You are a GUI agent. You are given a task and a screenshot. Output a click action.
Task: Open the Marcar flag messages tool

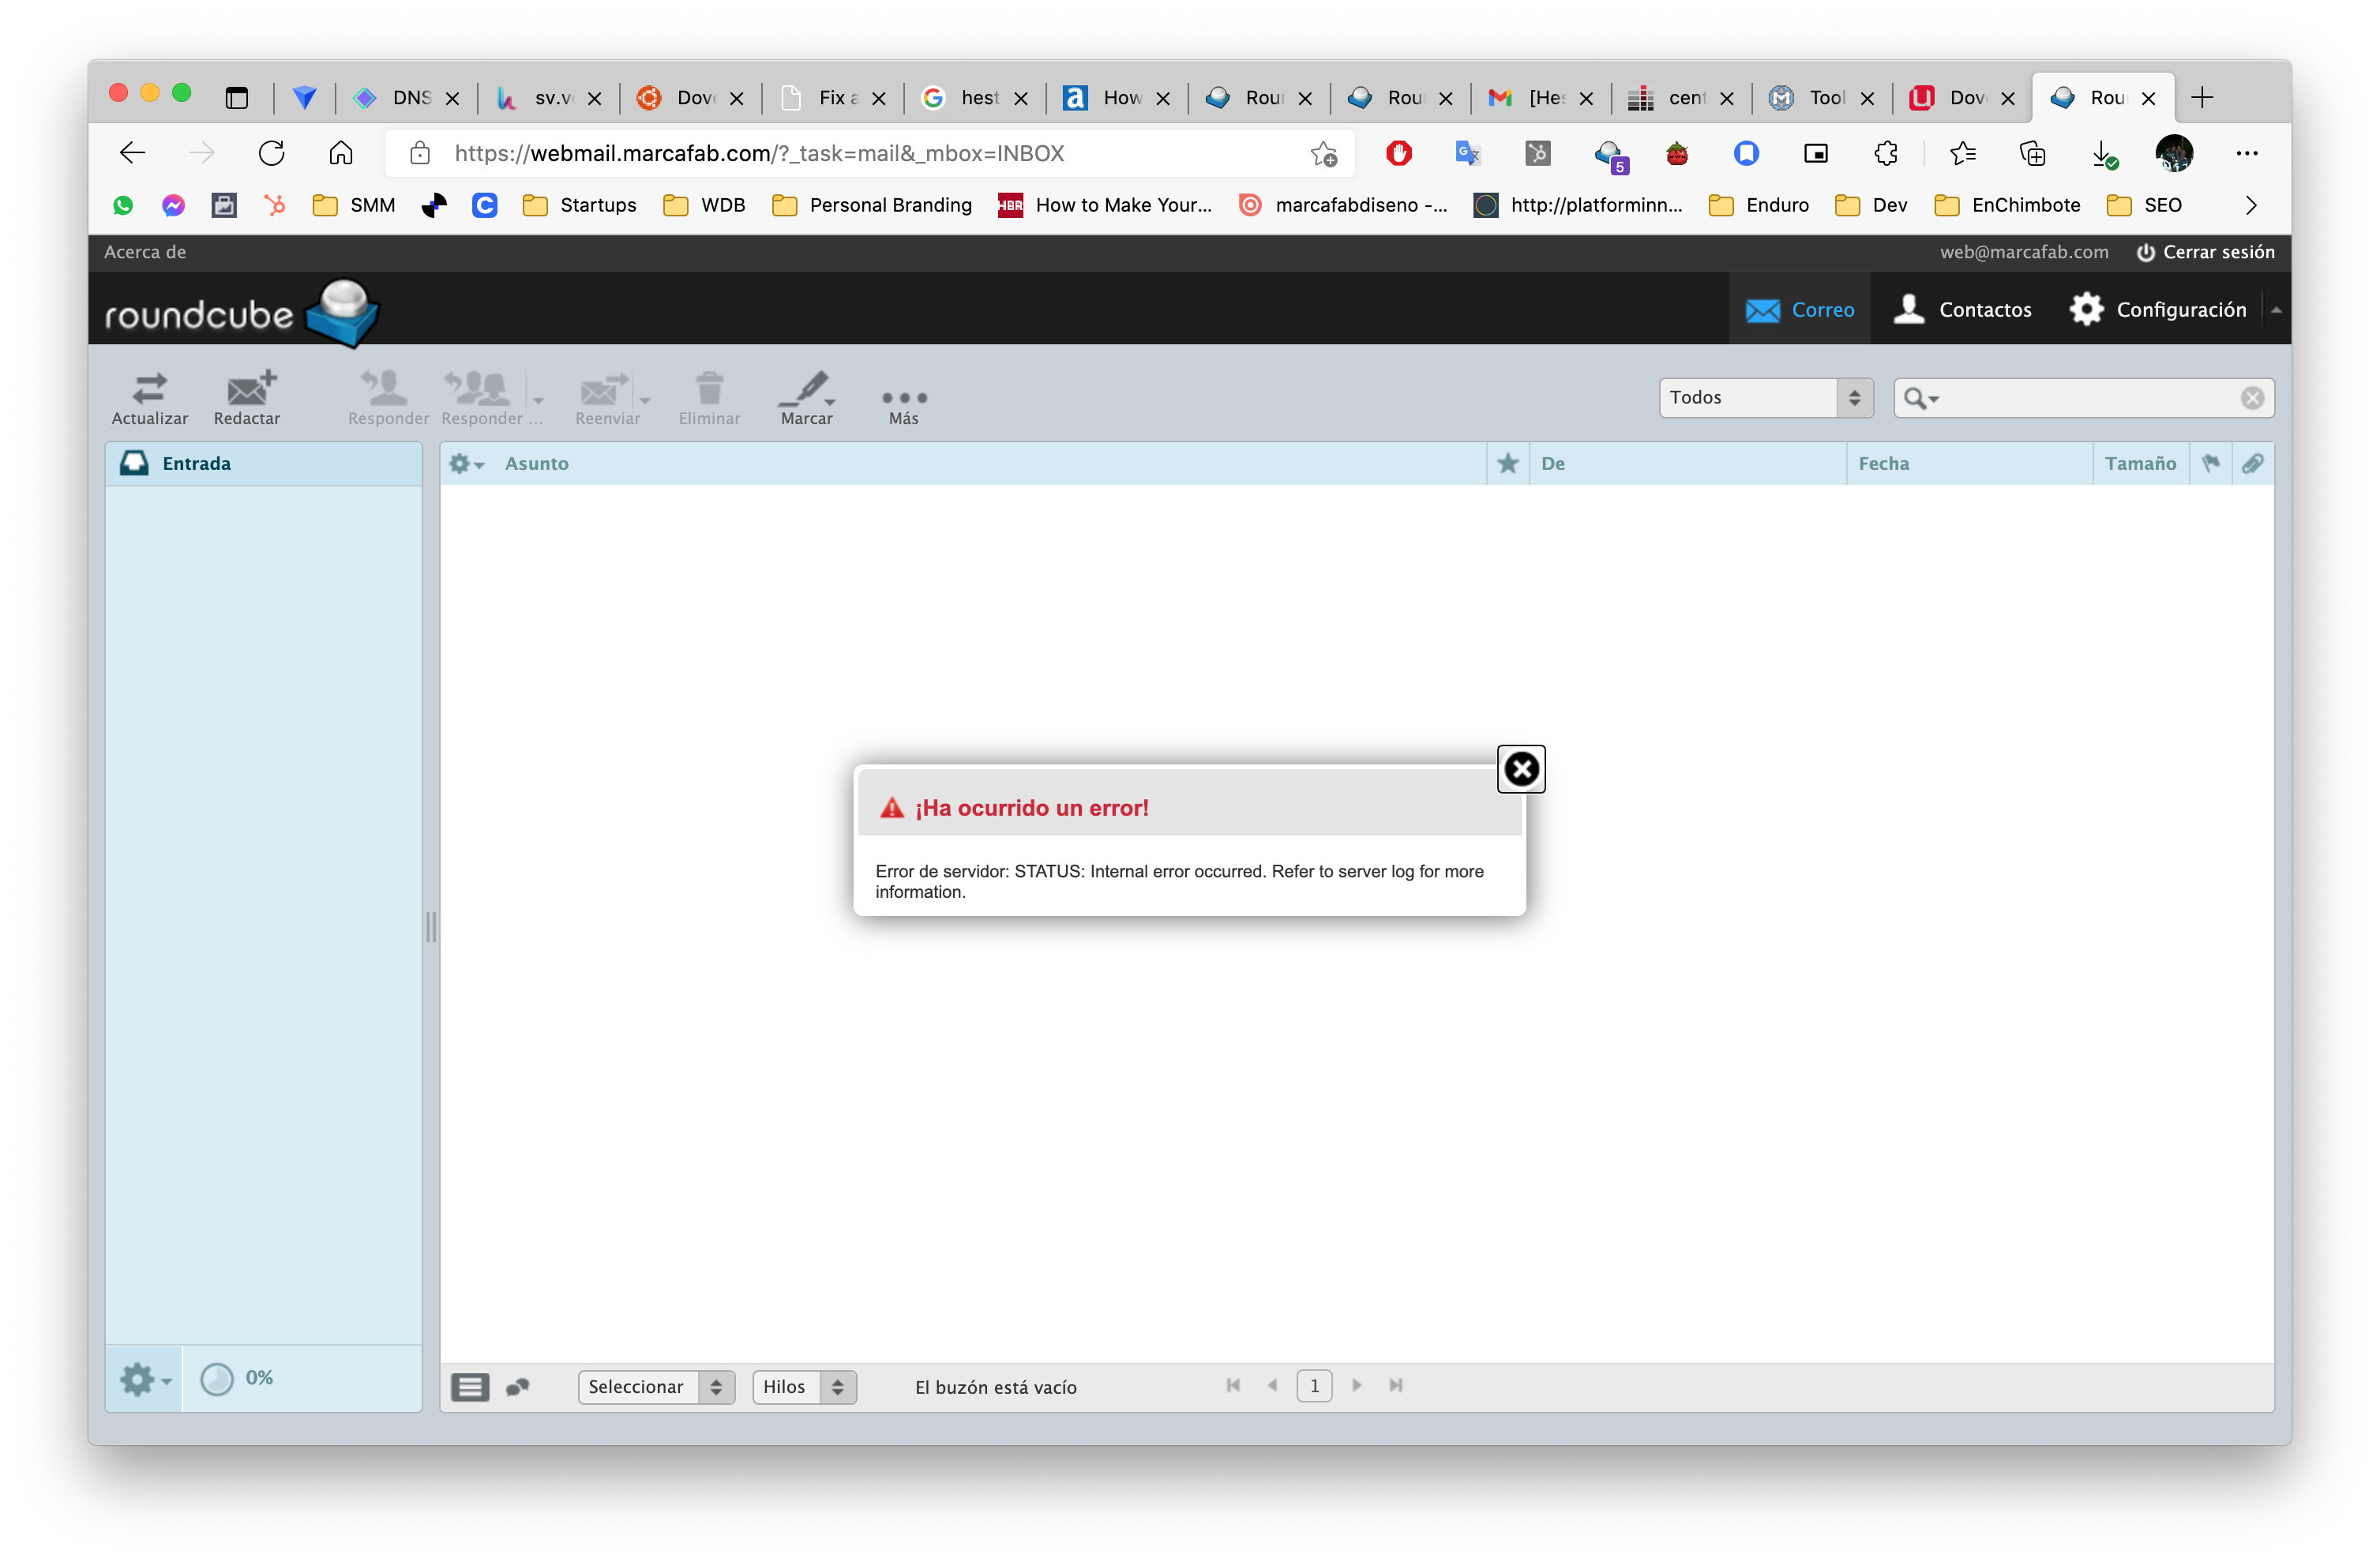pos(806,398)
